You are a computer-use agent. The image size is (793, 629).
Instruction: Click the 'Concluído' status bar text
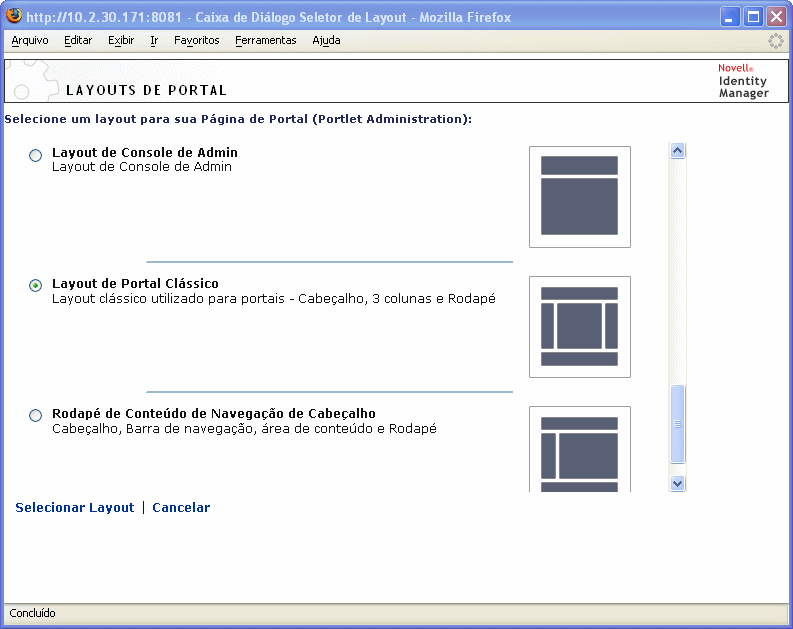pyautogui.click(x=32, y=613)
